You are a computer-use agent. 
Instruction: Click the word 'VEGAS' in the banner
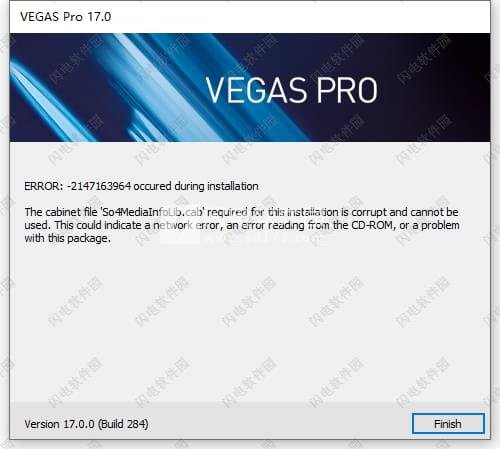click(256, 90)
